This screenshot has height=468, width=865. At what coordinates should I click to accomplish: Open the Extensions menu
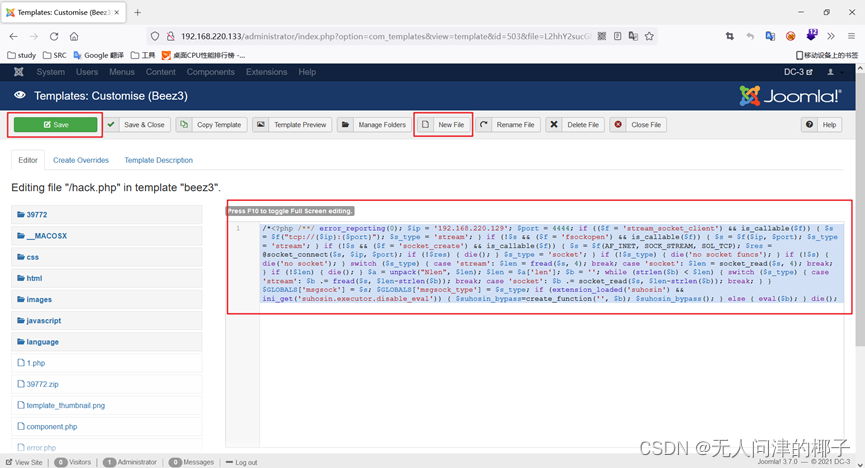tap(266, 72)
